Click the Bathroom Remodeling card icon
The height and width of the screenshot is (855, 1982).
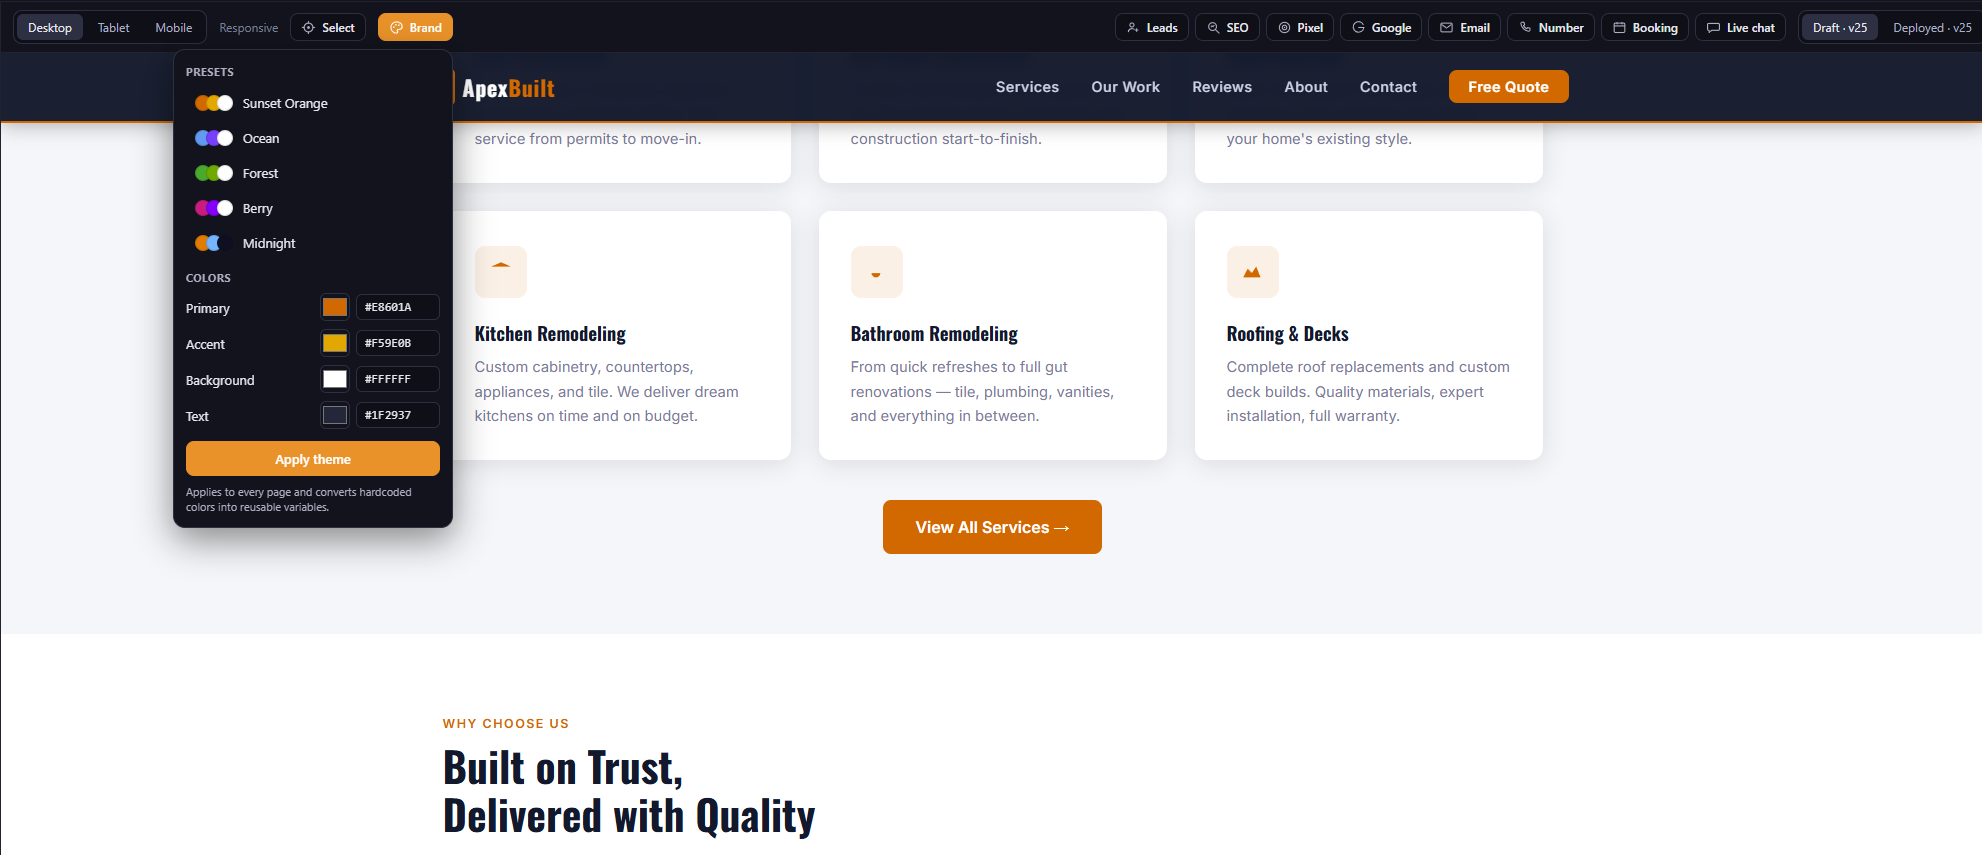click(877, 272)
